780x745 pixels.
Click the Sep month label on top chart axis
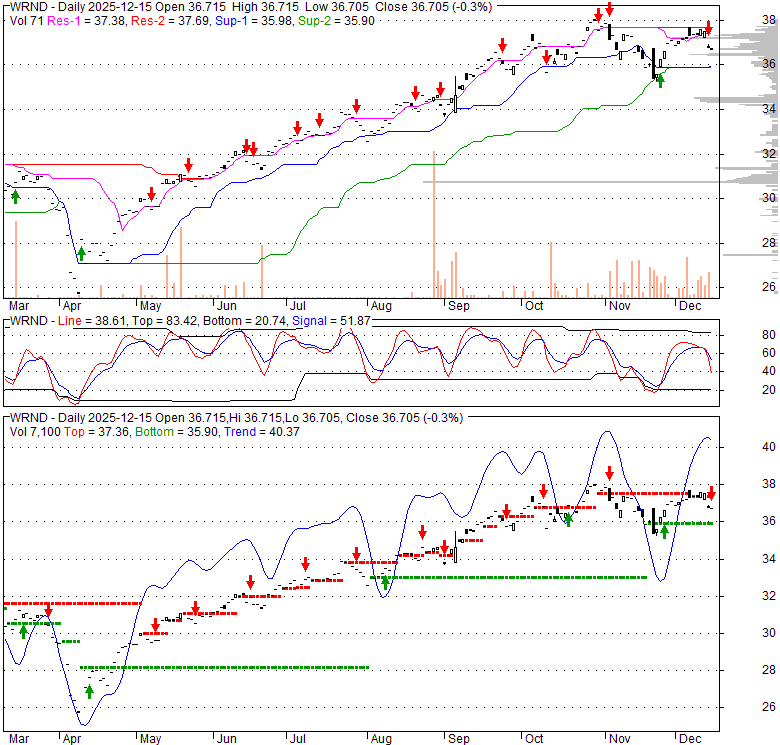459,304
